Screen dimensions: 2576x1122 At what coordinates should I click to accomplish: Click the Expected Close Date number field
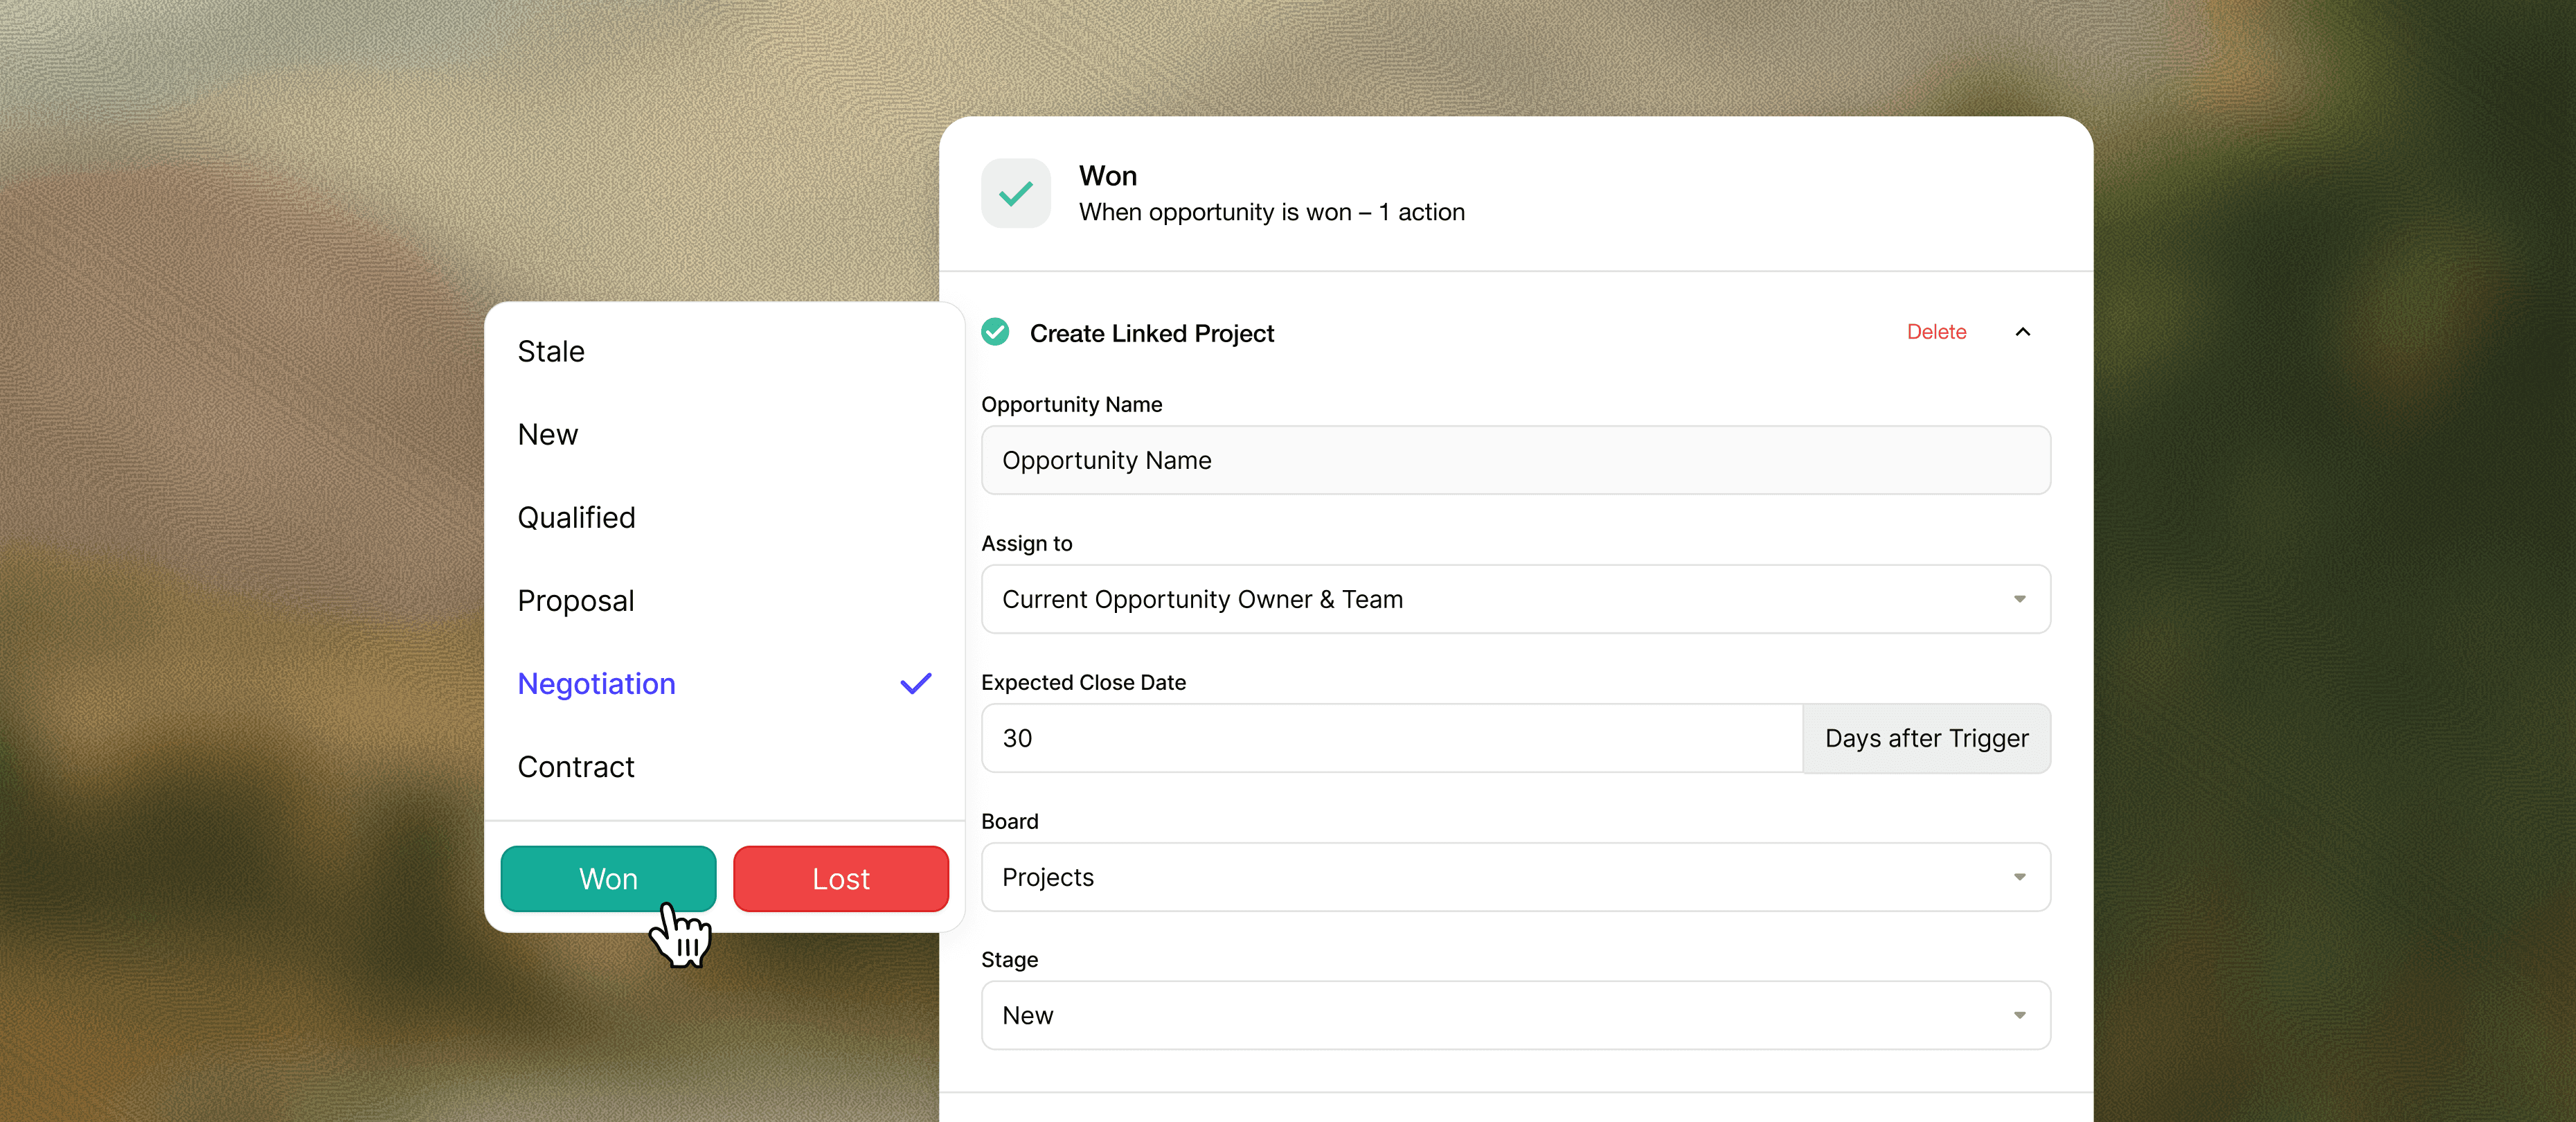pyautogui.click(x=1390, y=738)
